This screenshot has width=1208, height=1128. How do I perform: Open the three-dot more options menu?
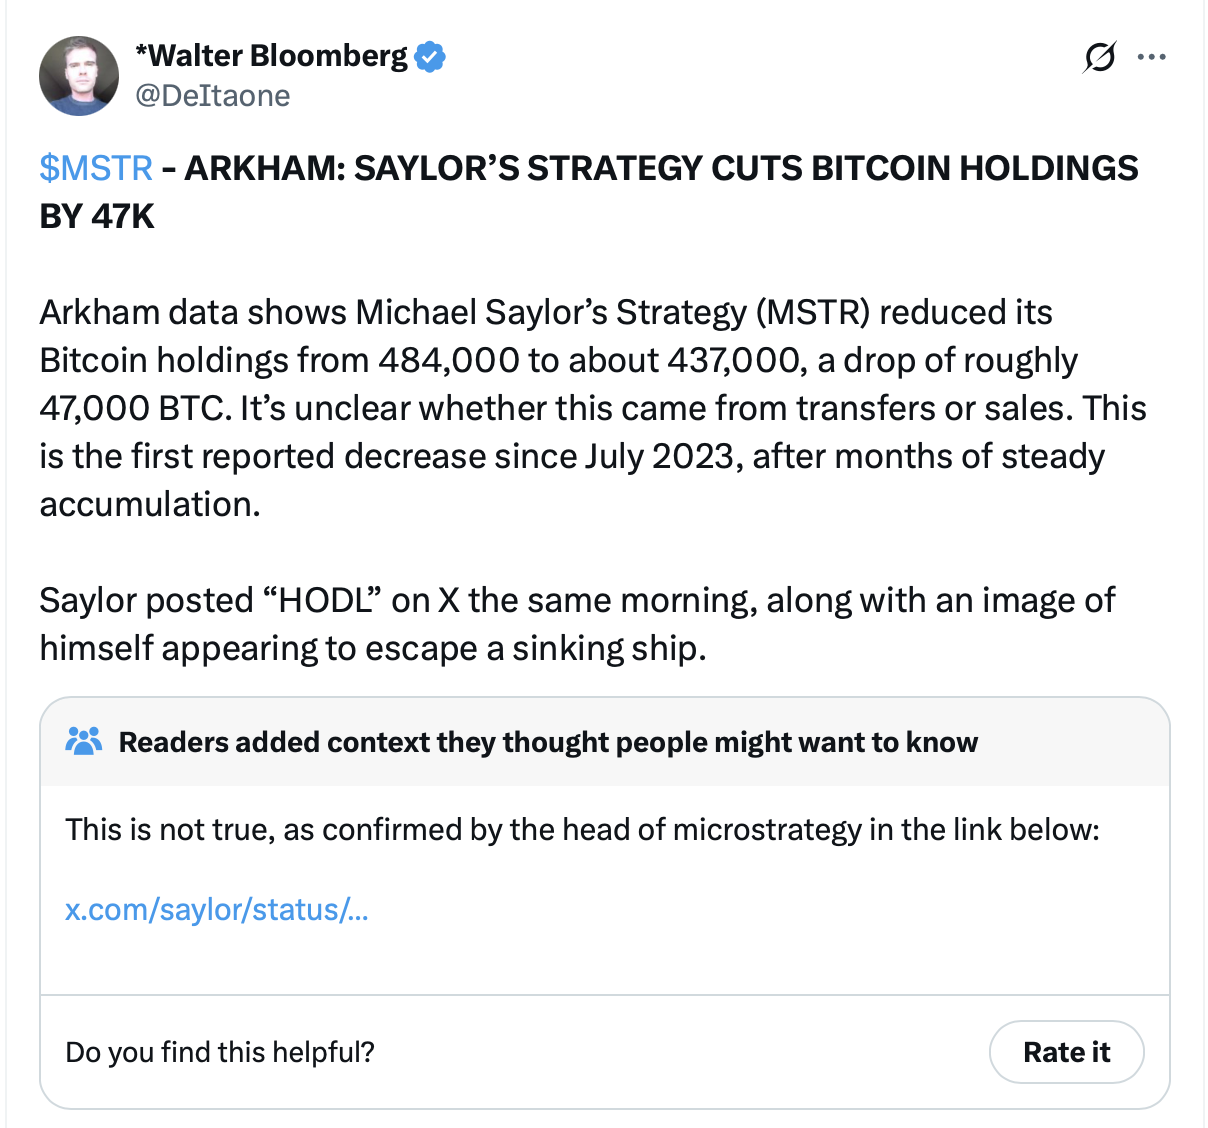(1152, 58)
